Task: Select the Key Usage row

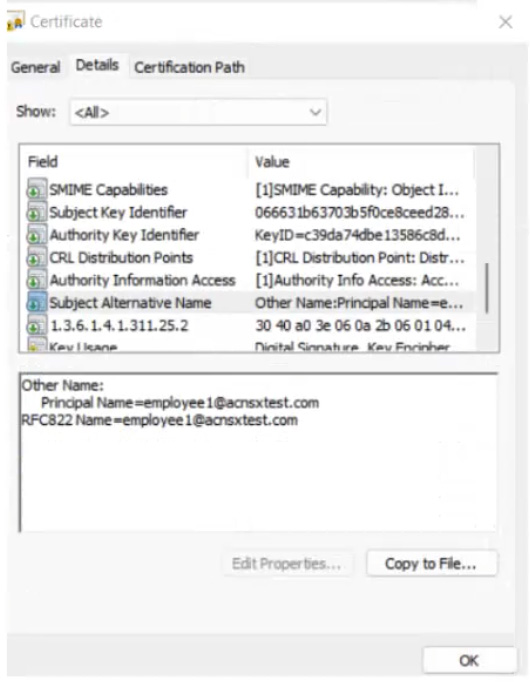Action: pos(247,347)
